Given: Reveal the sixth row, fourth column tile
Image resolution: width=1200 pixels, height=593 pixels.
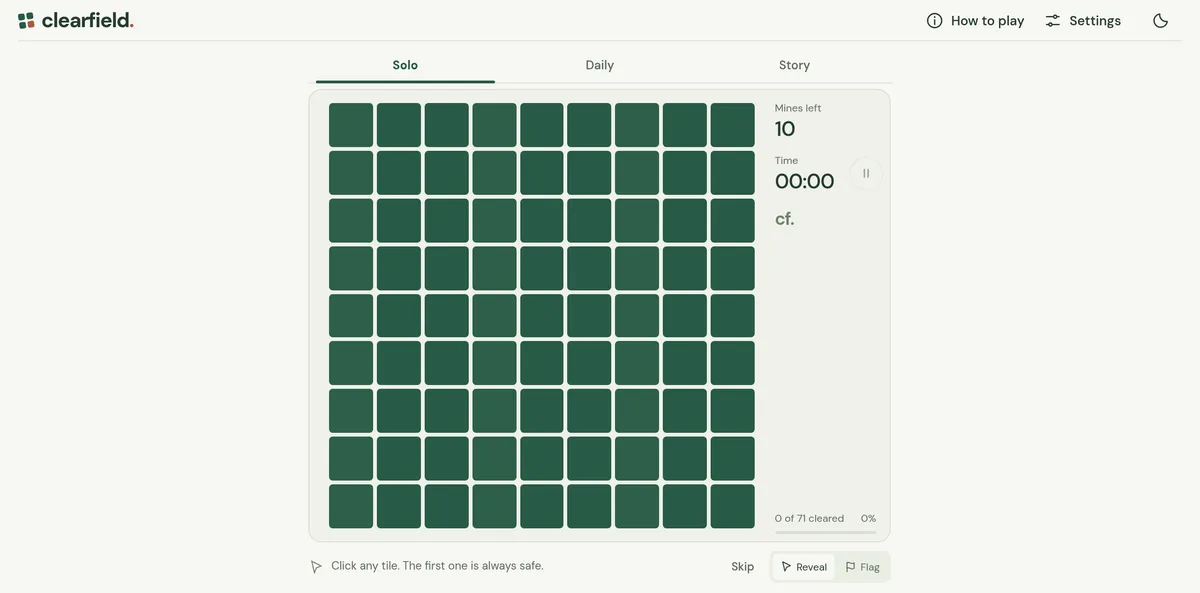Looking at the screenshot, I should tap(495, 364).
